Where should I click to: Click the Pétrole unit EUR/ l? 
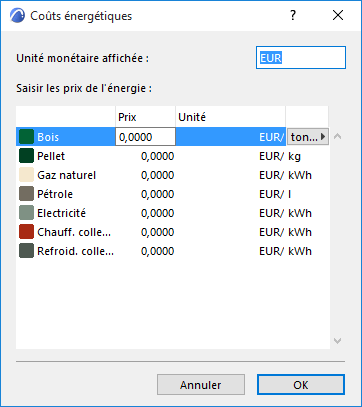[x=275, y=194]
